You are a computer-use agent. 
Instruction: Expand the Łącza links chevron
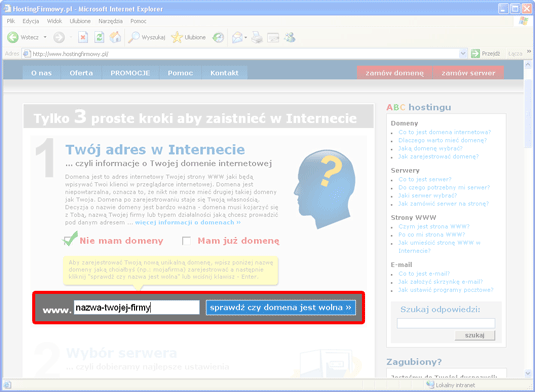(x=529, y=52)
